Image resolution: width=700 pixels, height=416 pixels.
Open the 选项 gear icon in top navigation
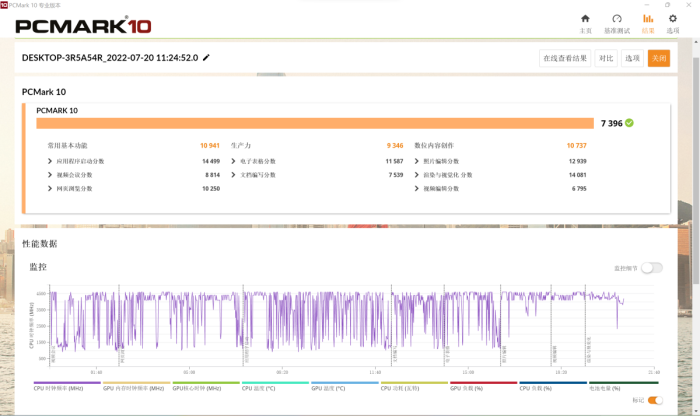(672, 19)
